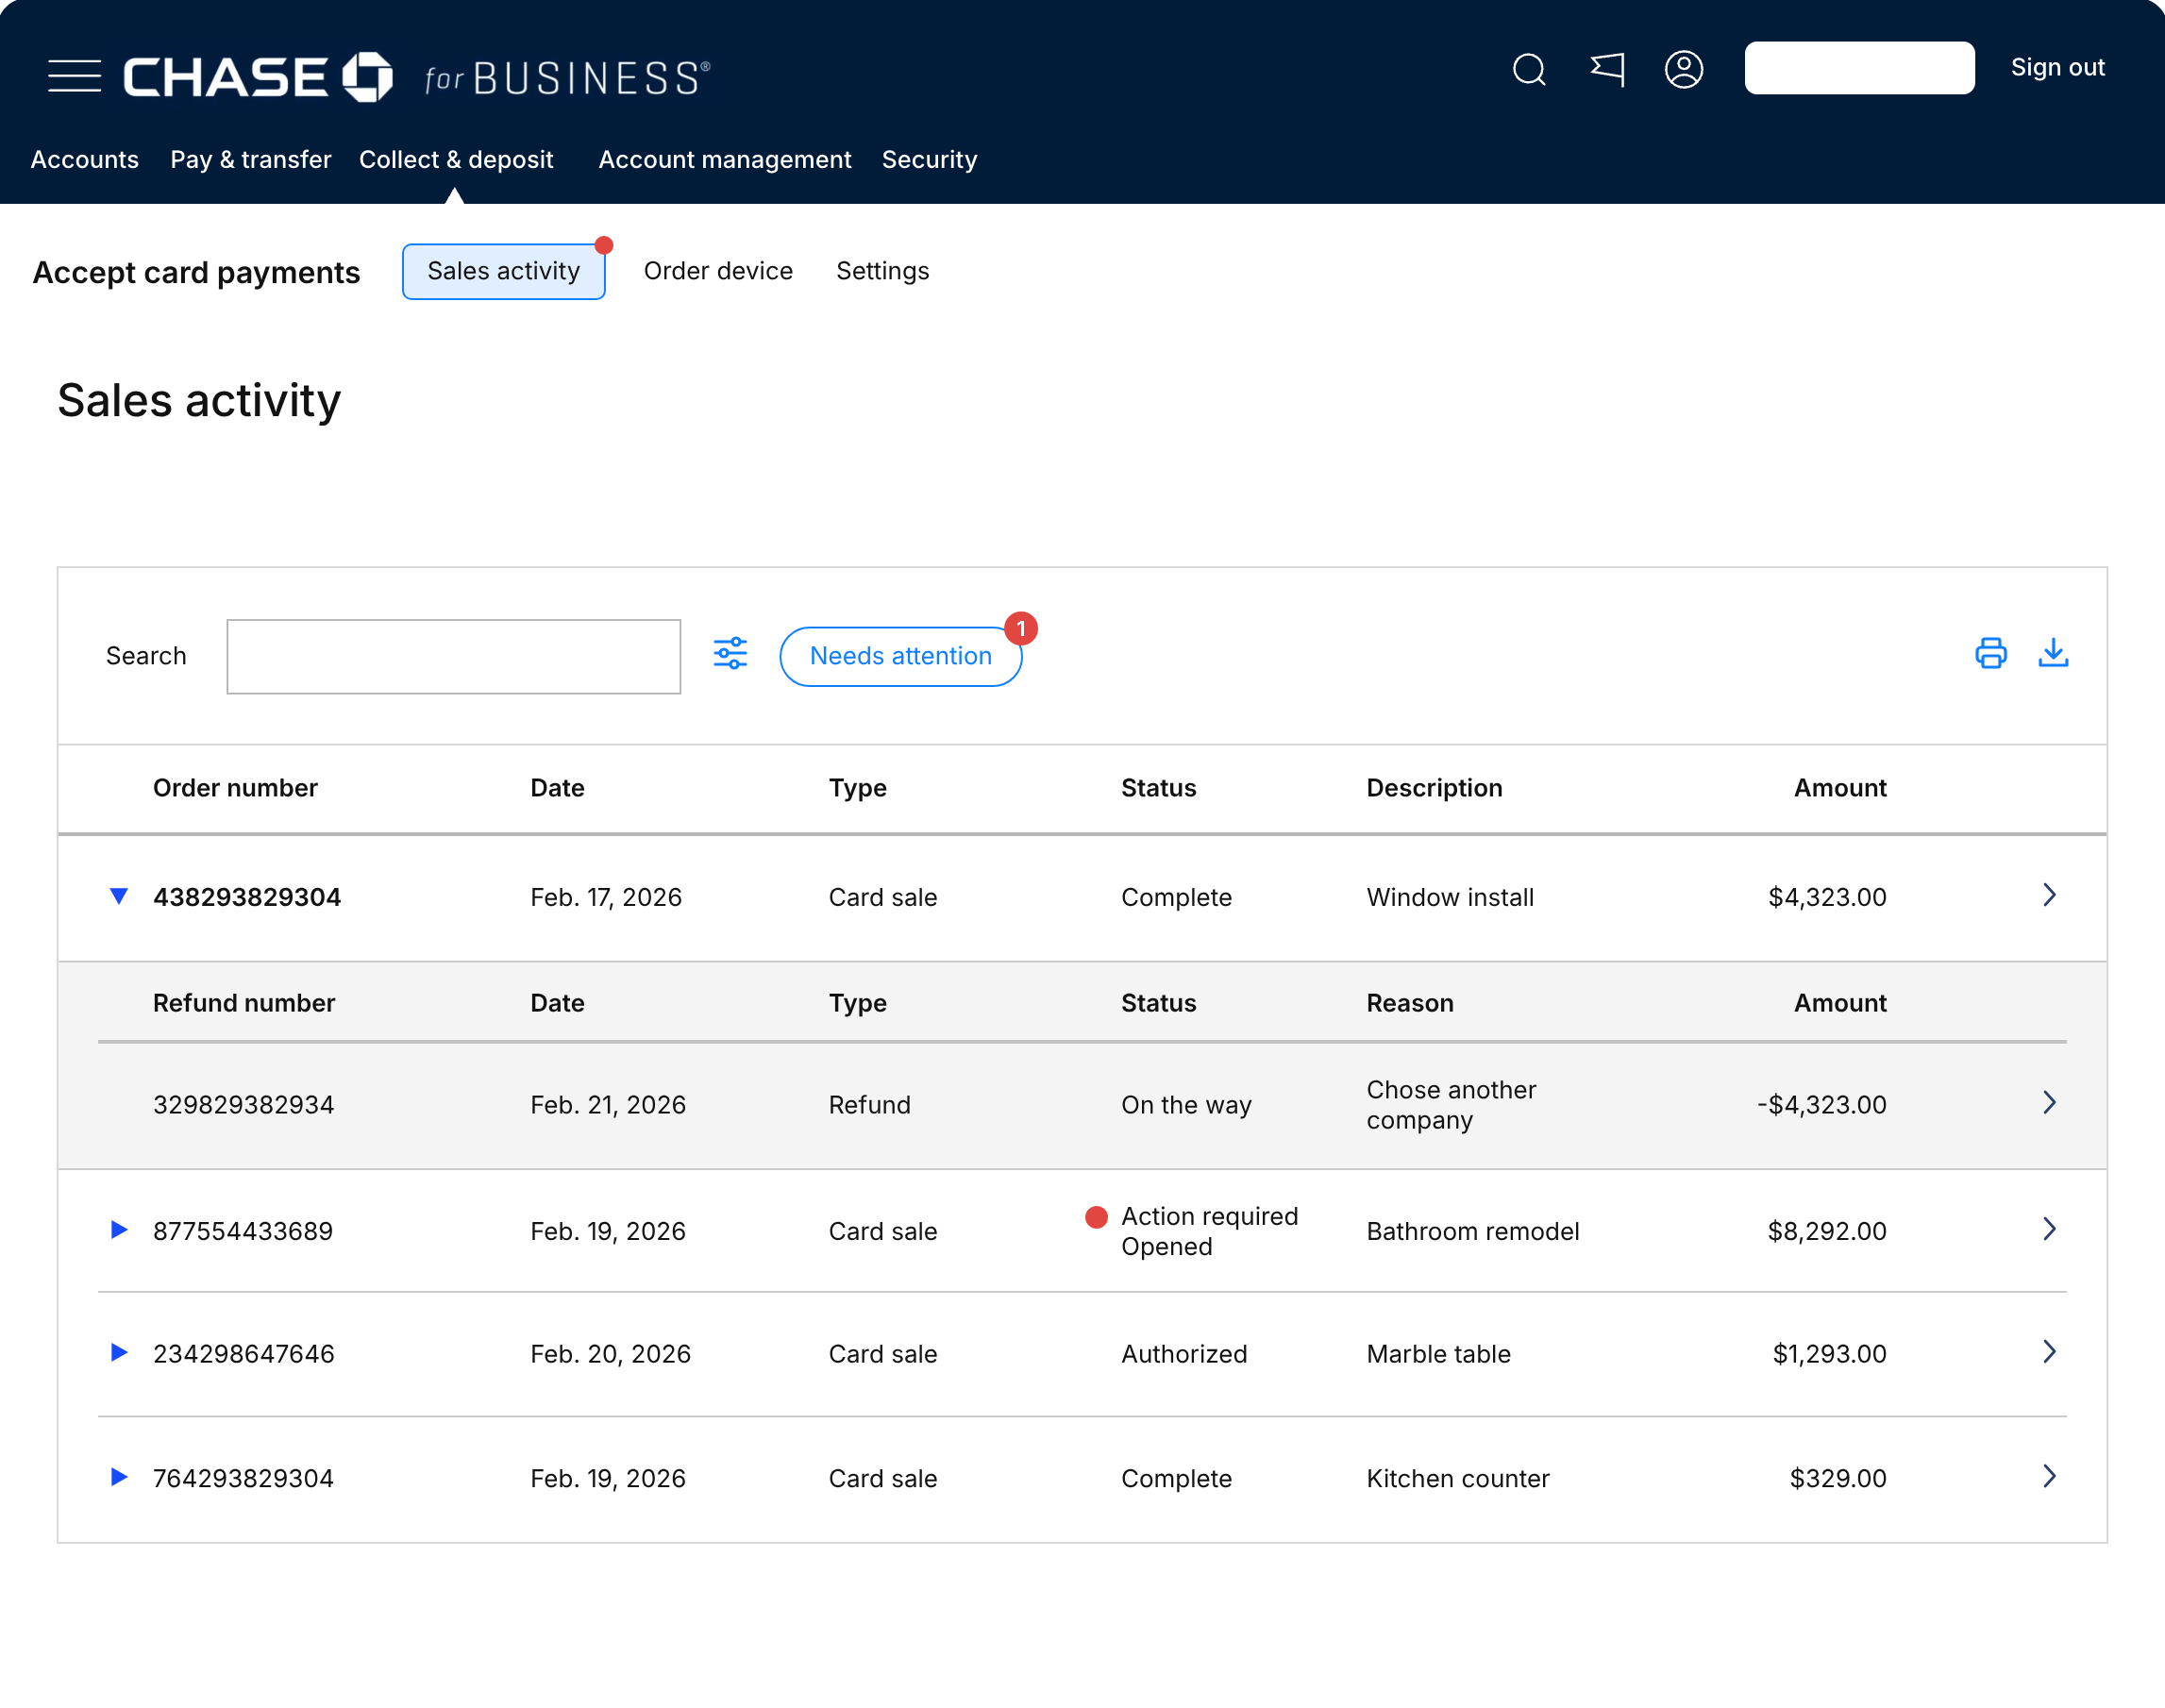Click refund number 329829382934
The width and height of the screenshot is (2165, 1708).
tap(243, 1105)
